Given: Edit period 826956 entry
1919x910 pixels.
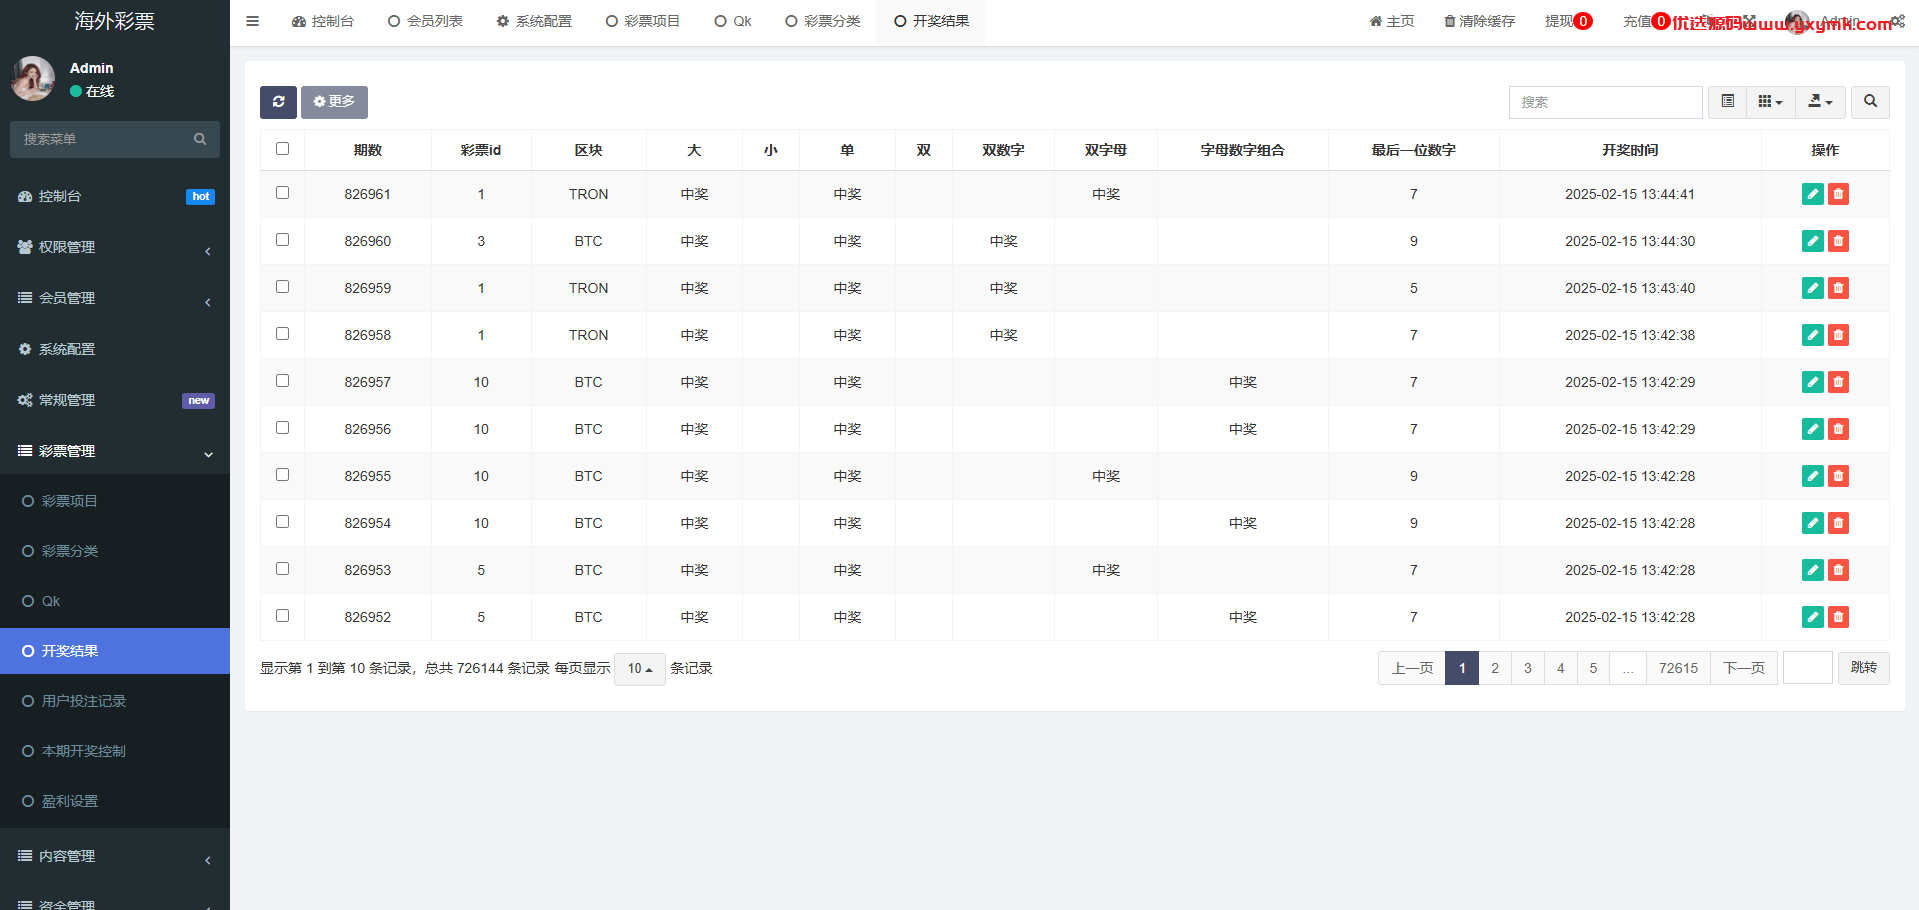Looking at the screenshot, I should (1813, 429).
